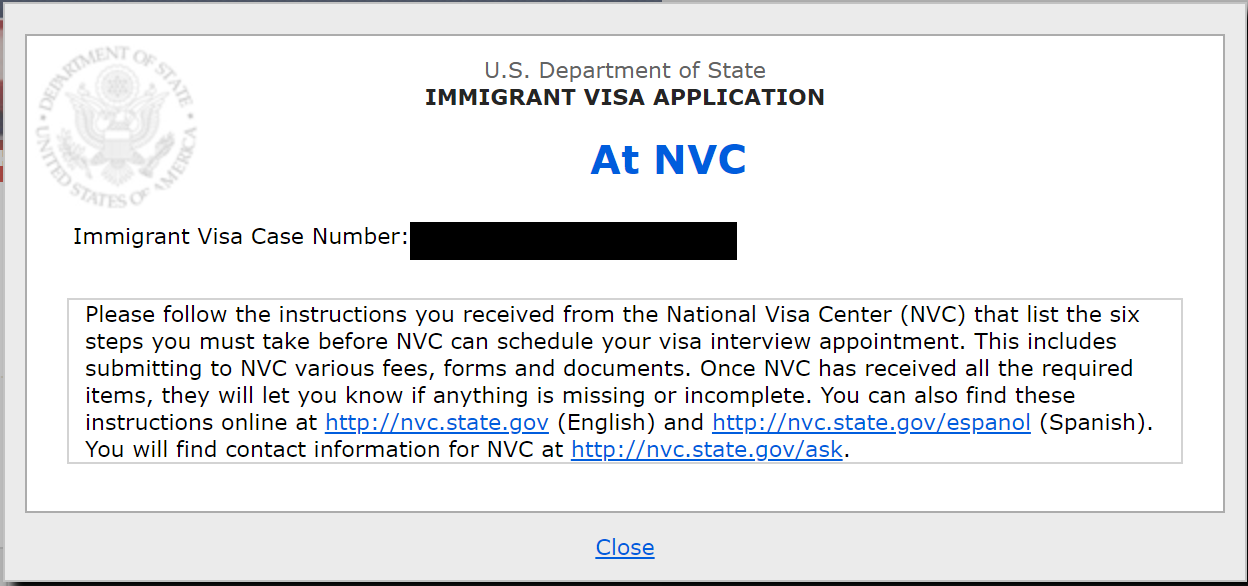
Task: Click the IMMIGRANT VISA APPLICATION title
Action: point(625,98)
